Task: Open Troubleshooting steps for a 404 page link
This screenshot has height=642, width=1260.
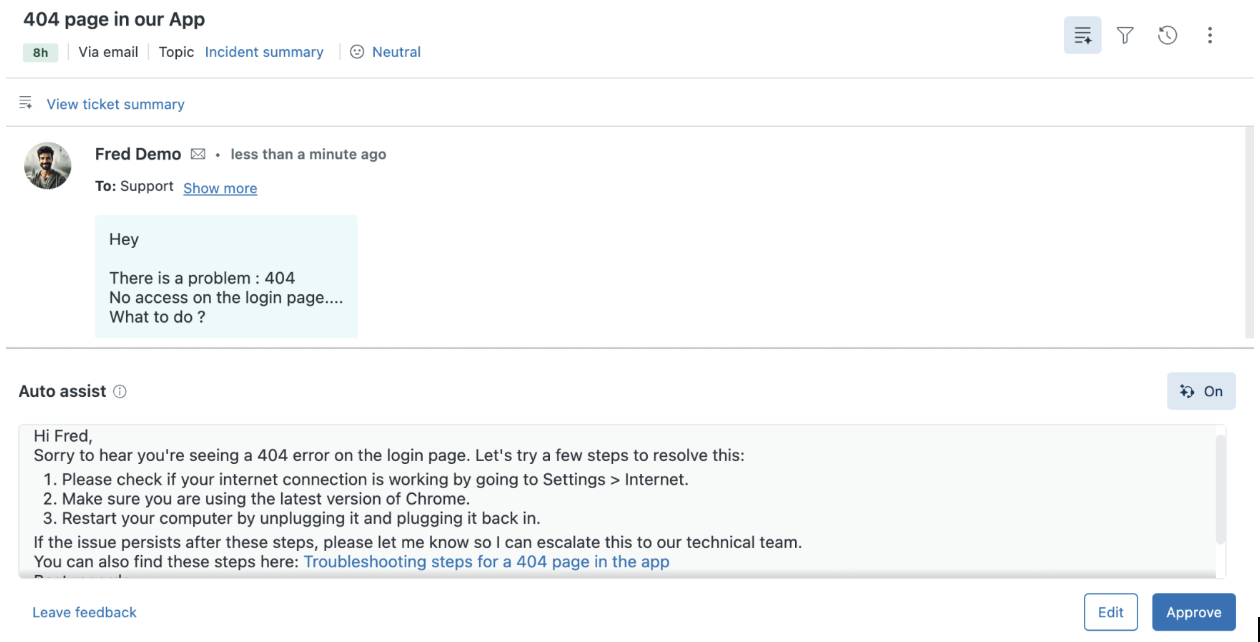Action: click(x=486, y=562)
